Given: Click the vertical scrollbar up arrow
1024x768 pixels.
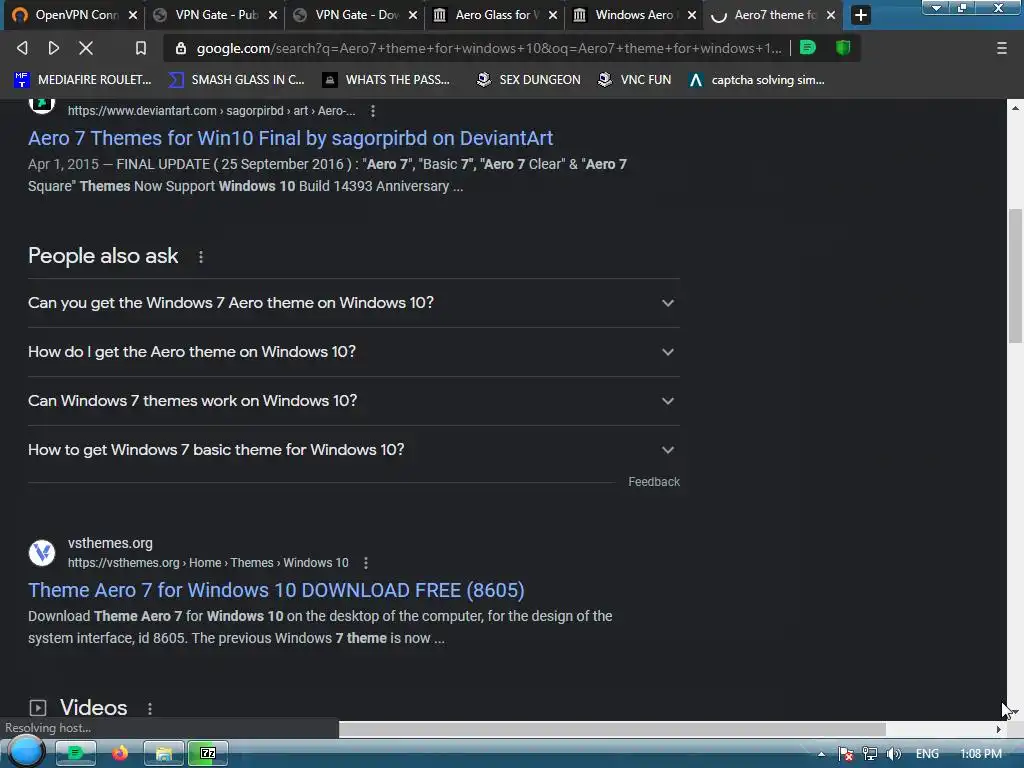Looking at the screenshot, I should point(1015,108).
